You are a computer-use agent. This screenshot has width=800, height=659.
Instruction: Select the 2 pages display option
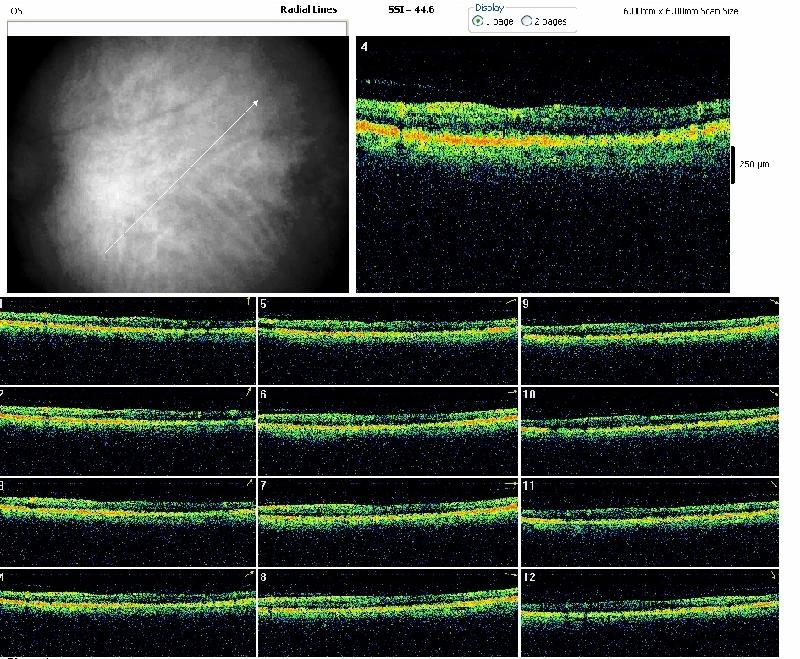point(527,21)
